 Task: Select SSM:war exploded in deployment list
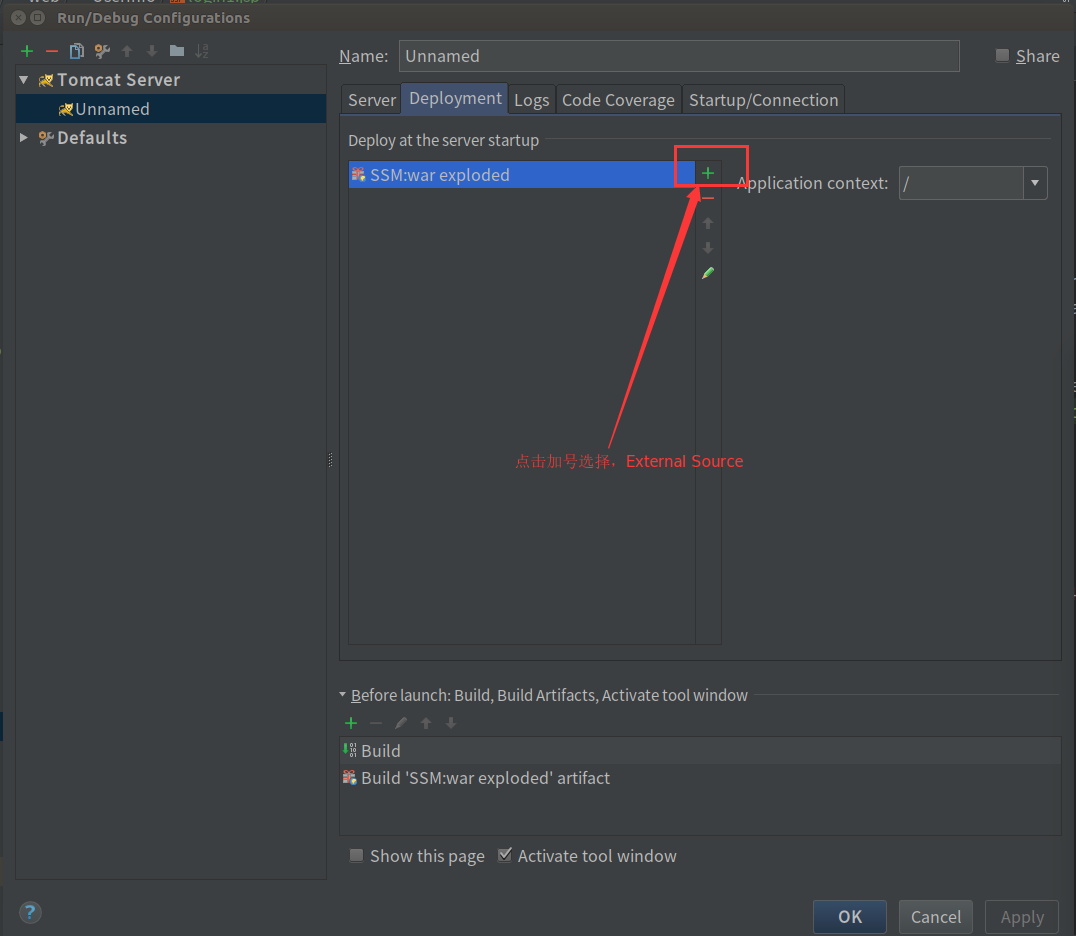[x=522, y=174]
